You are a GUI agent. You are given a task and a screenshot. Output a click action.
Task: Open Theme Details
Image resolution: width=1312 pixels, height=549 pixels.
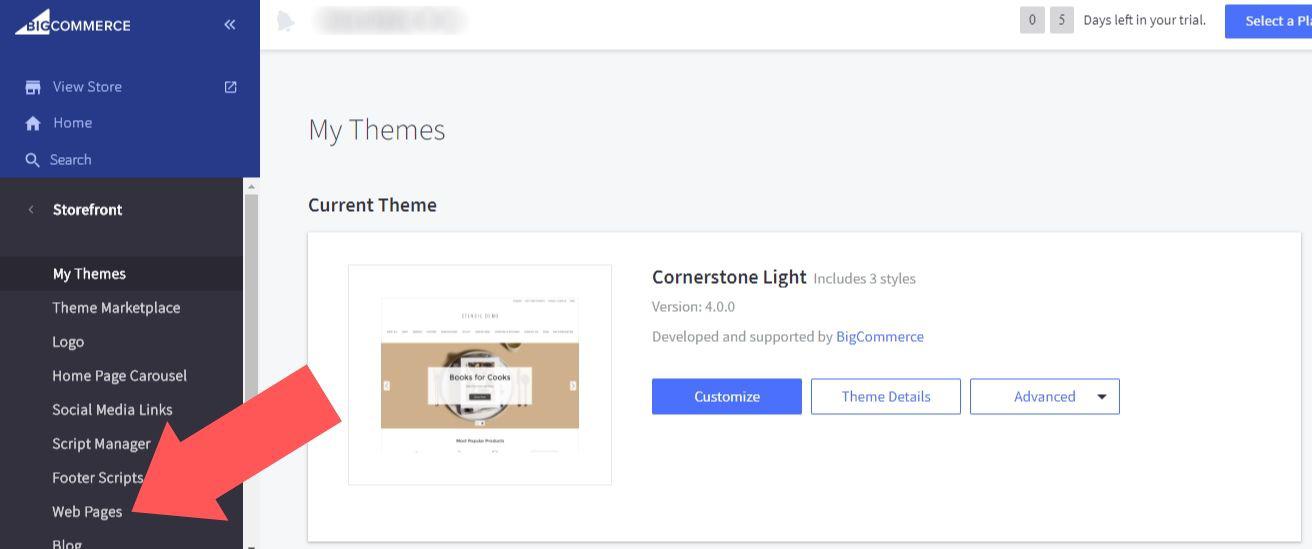point(886,396)
